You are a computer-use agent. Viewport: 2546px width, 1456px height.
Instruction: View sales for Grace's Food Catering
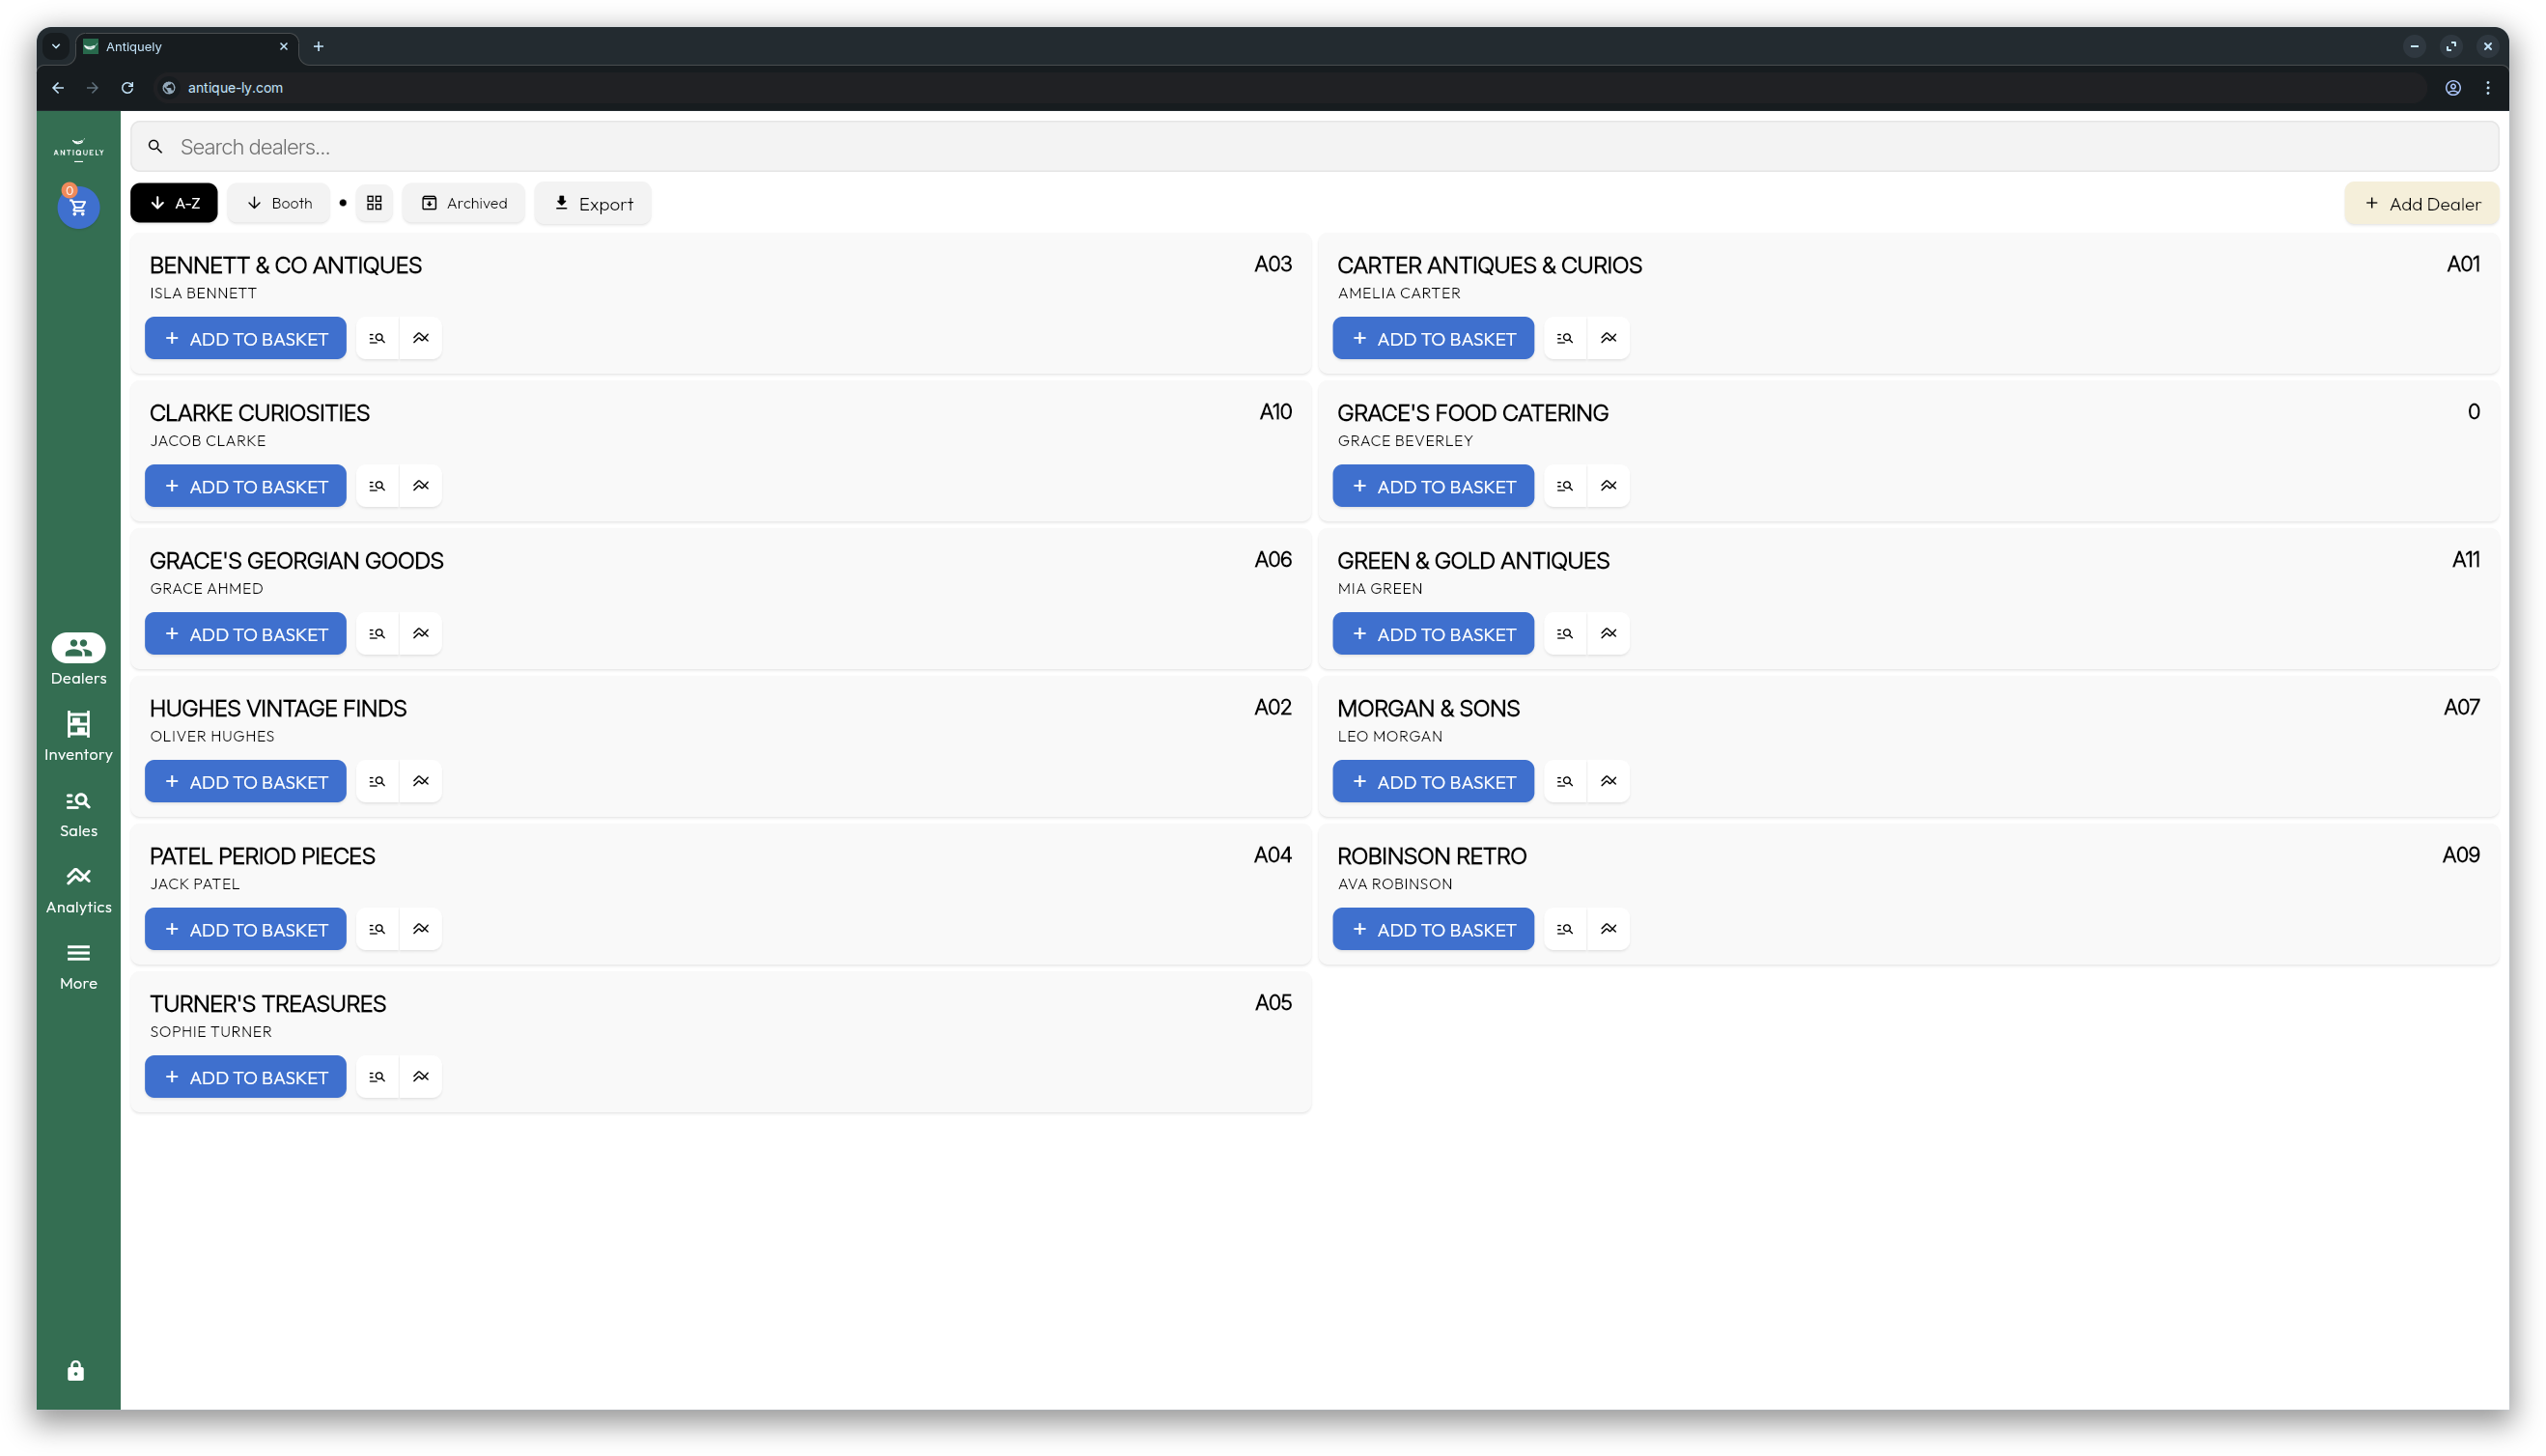pyautogui.click(x=1565, y=486)
